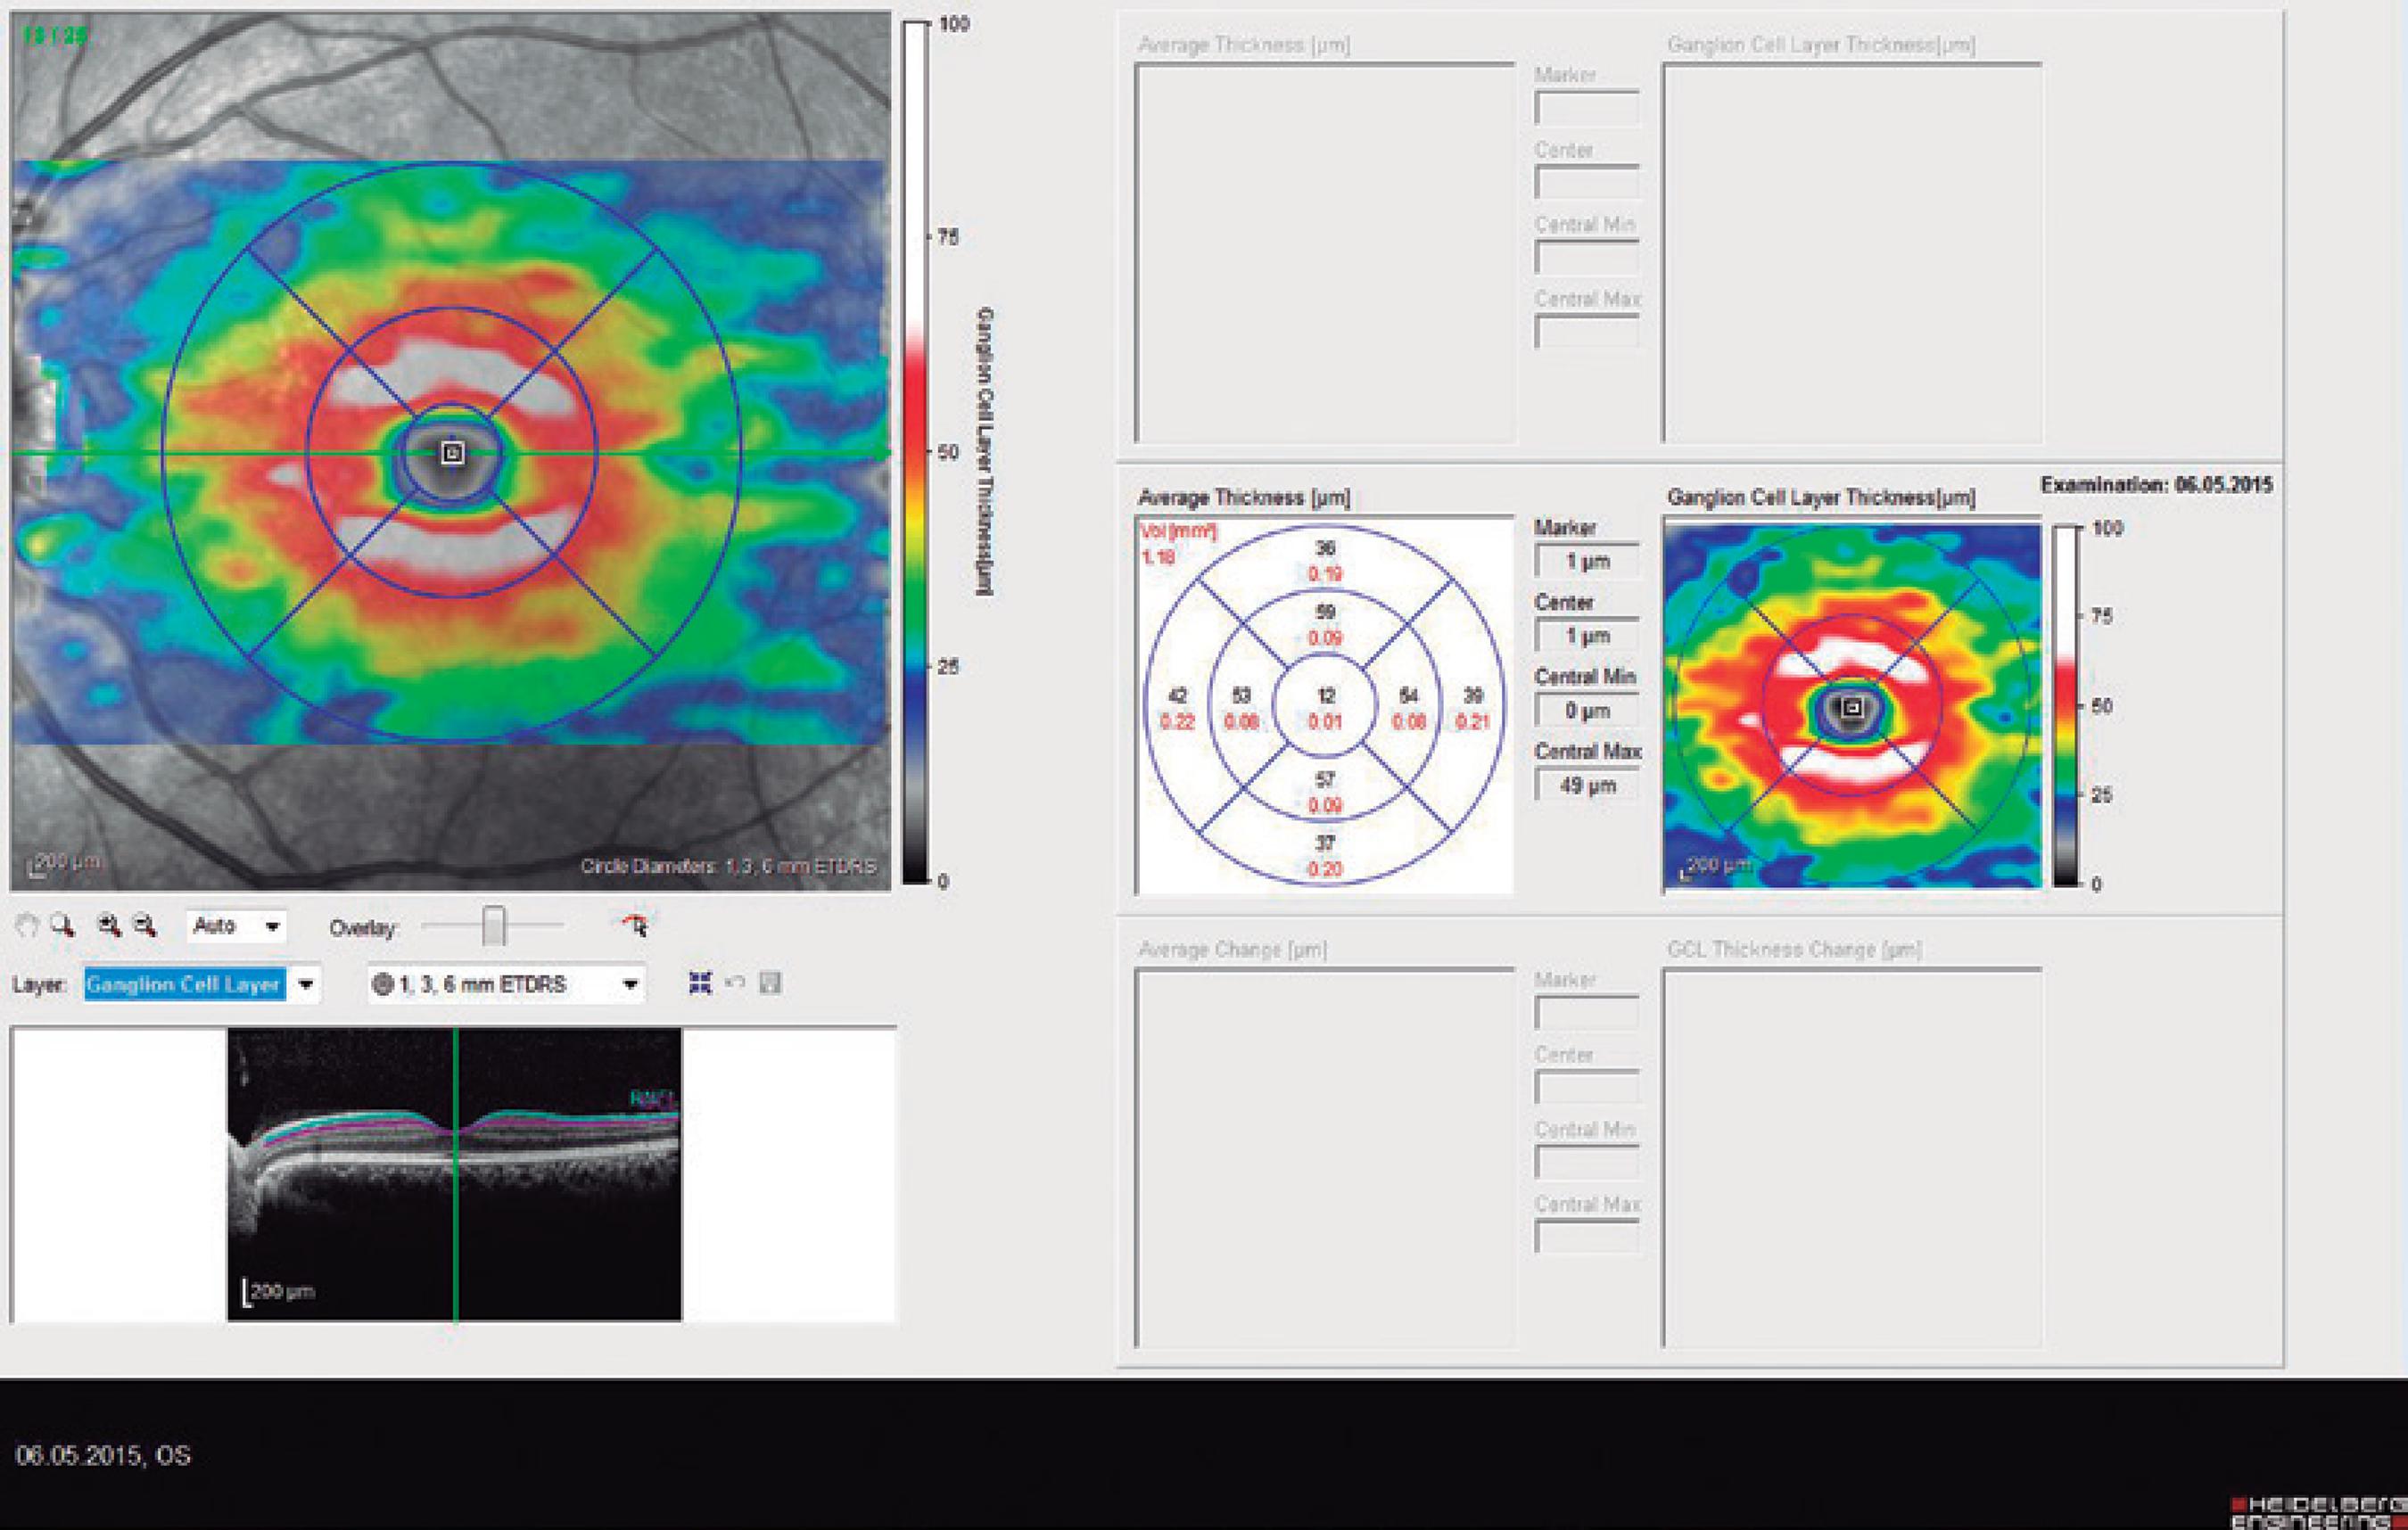Expand the 1, 3, 6 mm ETDRS dropdown
The image size is (2408, 1530).
(x=630, y=985)
